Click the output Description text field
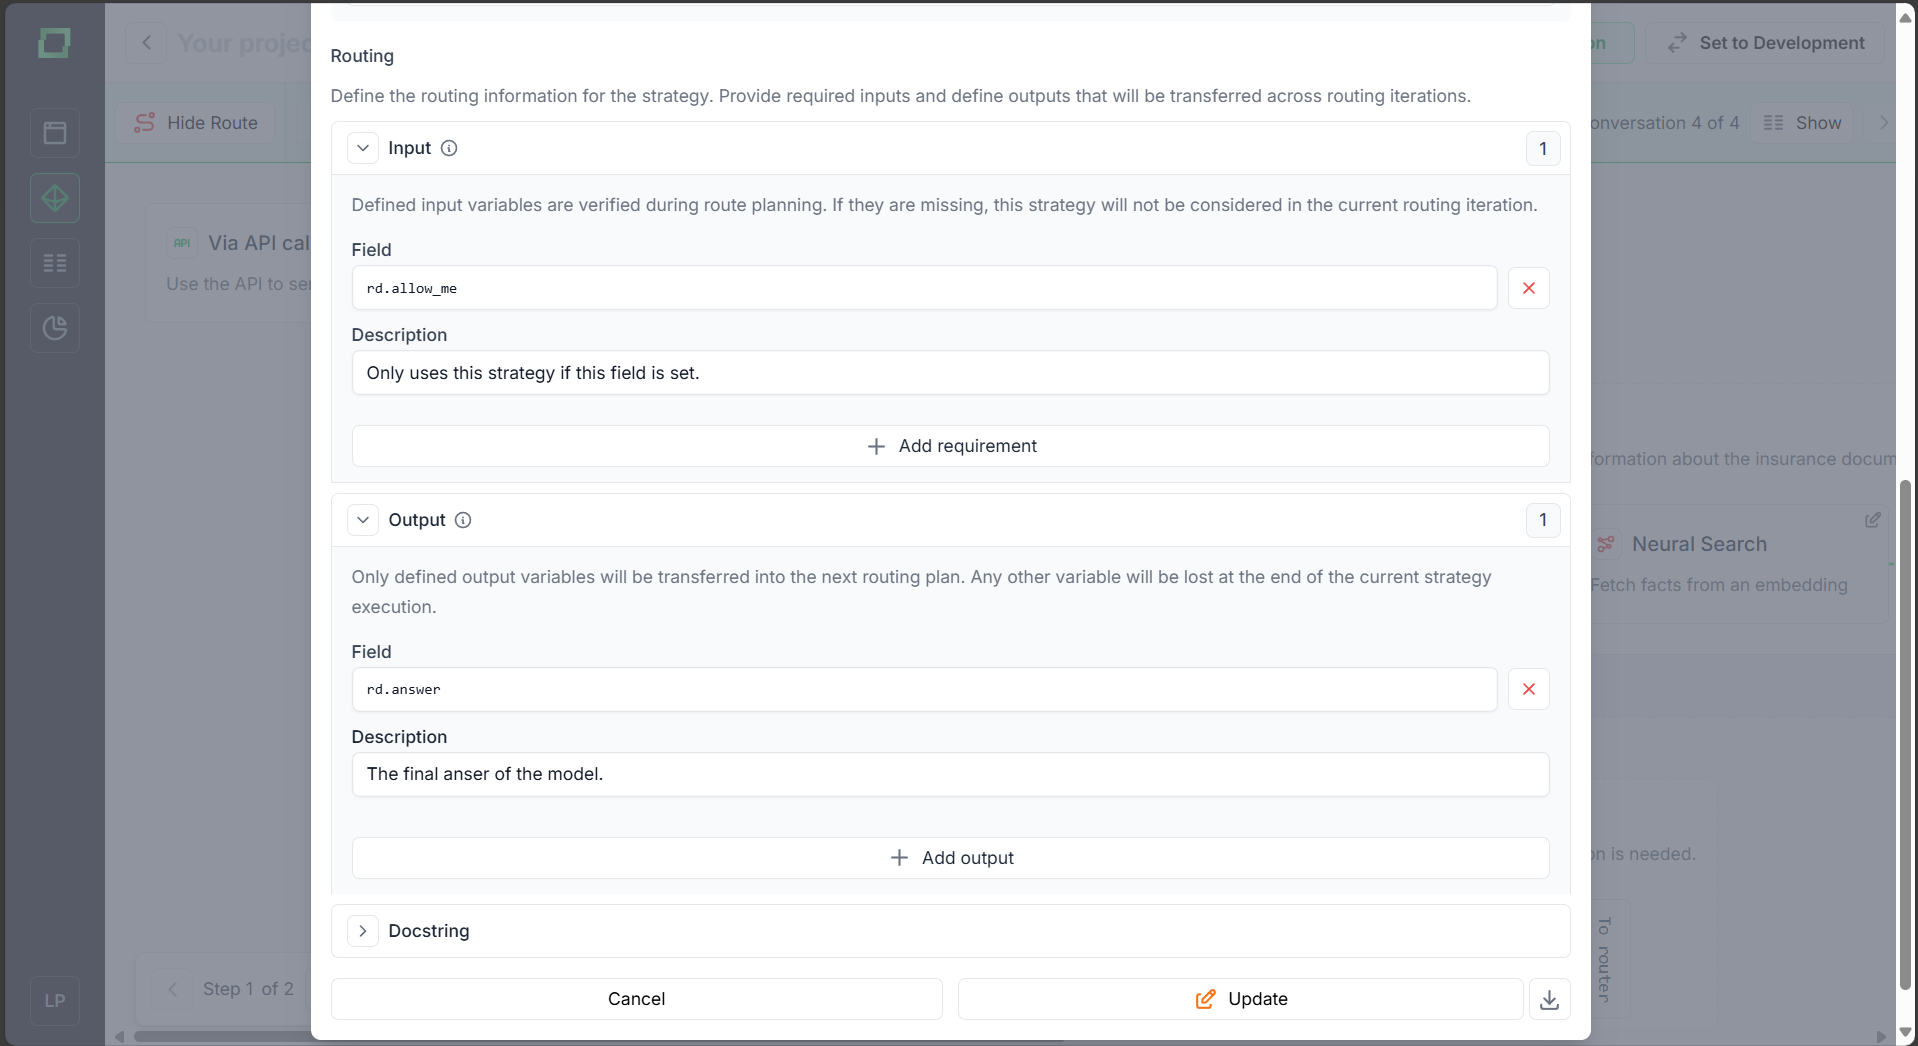Screen dimensions: 1918x1046 [950, 774]
